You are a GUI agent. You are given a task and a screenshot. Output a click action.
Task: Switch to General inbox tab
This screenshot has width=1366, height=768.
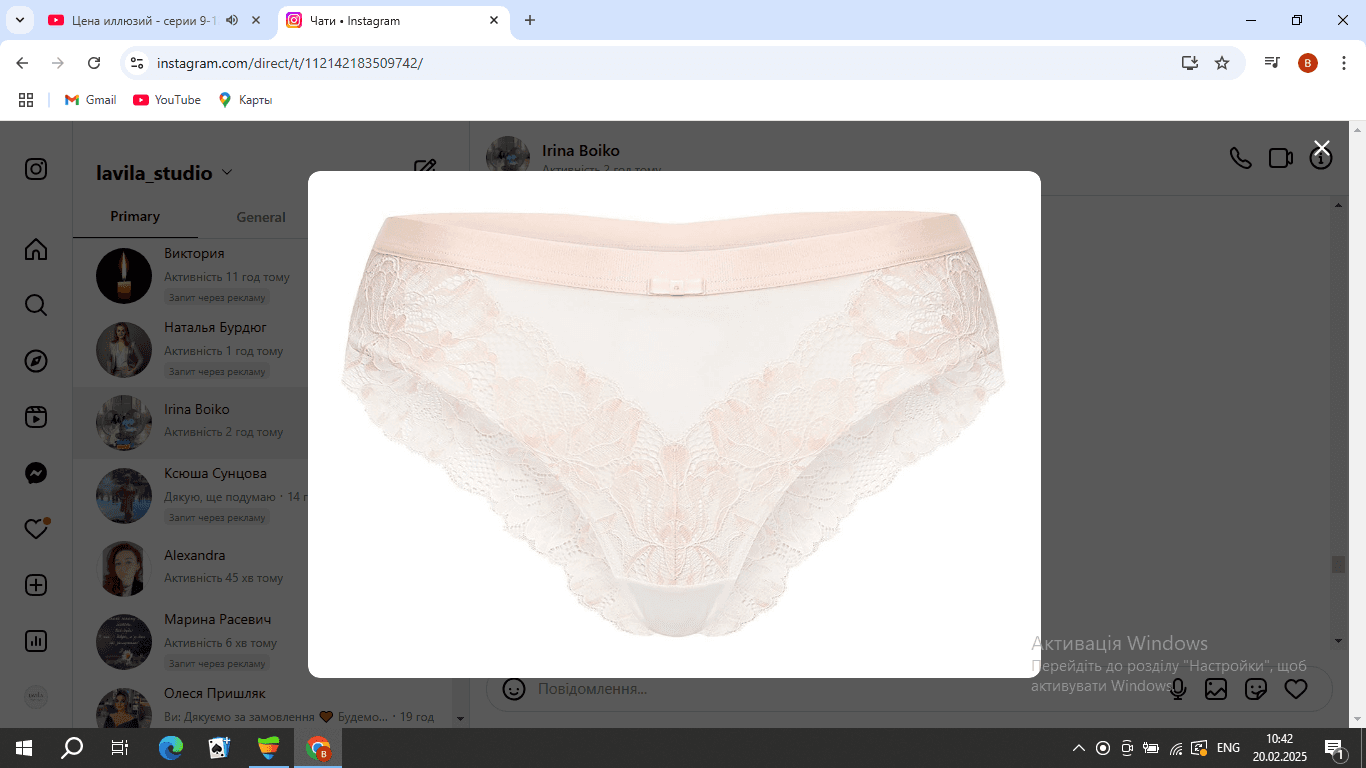point(261,217)
